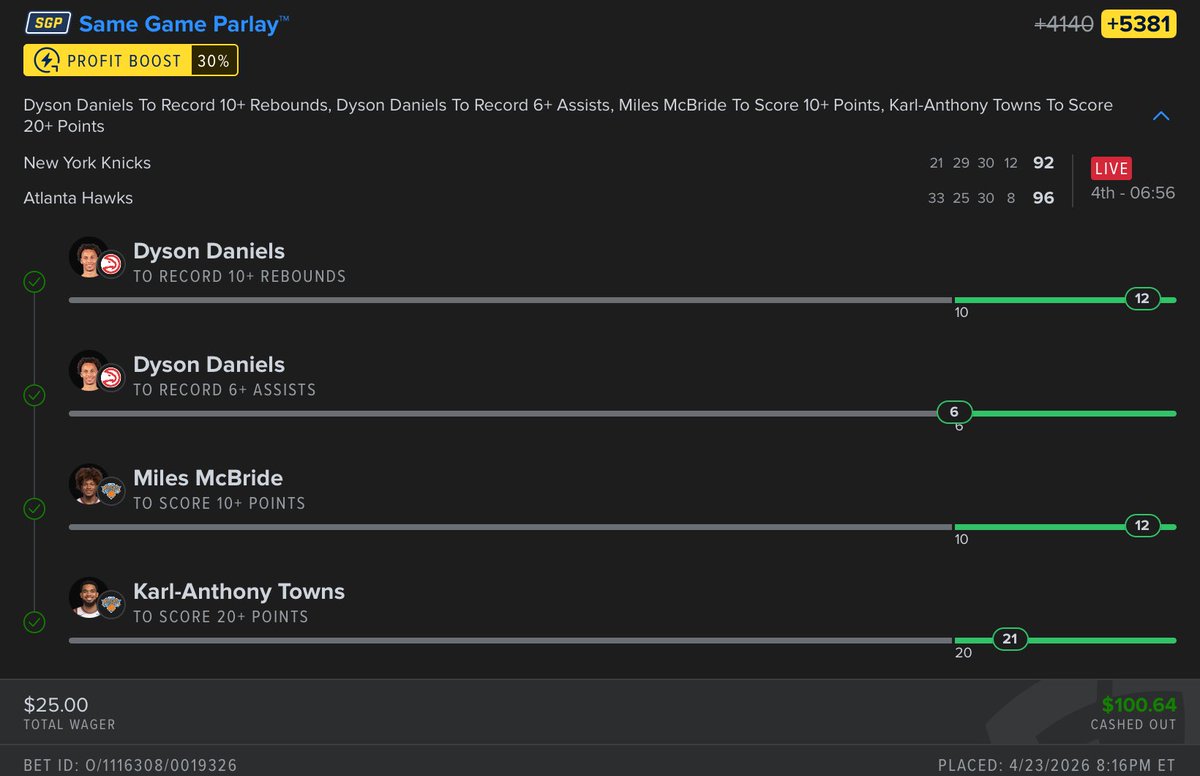1200x776 pixels.
Task: Click the 21 marker on Towns points bar
Action: coord(1010,639)
